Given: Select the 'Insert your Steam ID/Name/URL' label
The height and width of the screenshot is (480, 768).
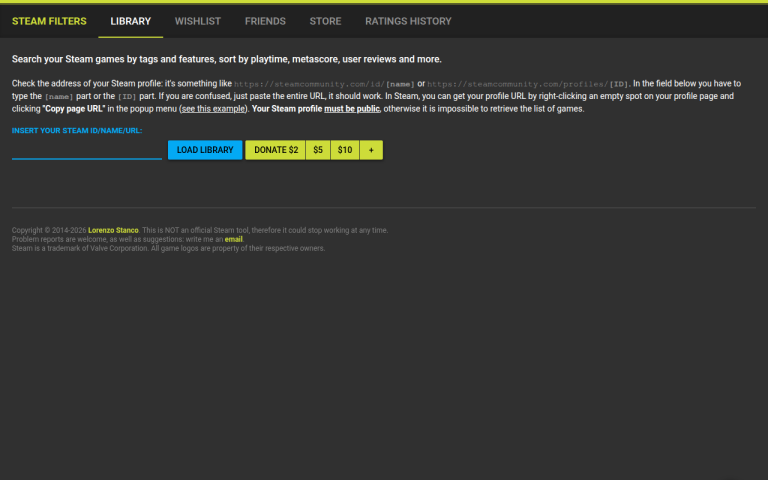Looking at the screenshot, I should point(77,130).
